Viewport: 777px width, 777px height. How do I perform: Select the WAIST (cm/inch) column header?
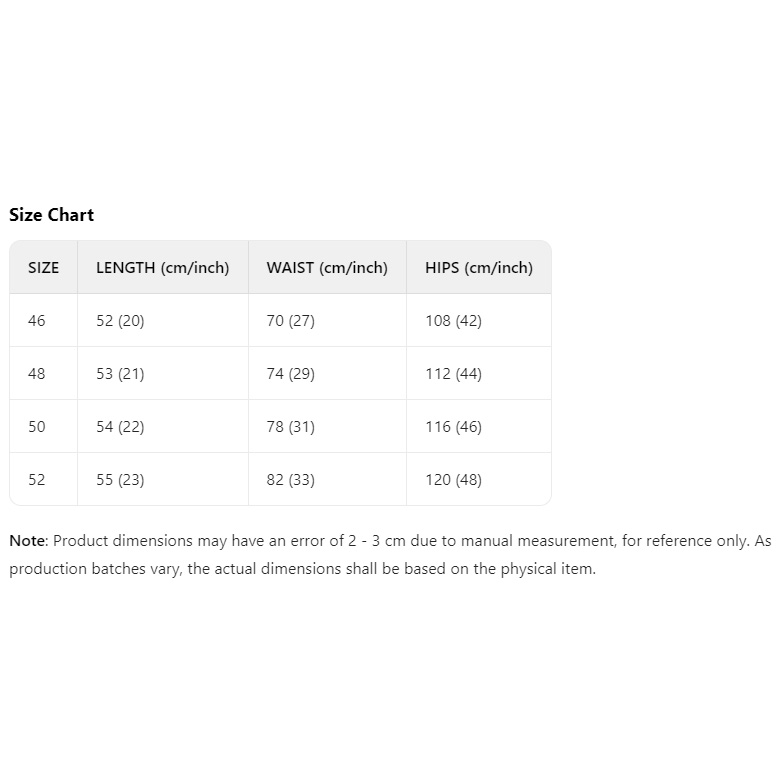[327, 268]
